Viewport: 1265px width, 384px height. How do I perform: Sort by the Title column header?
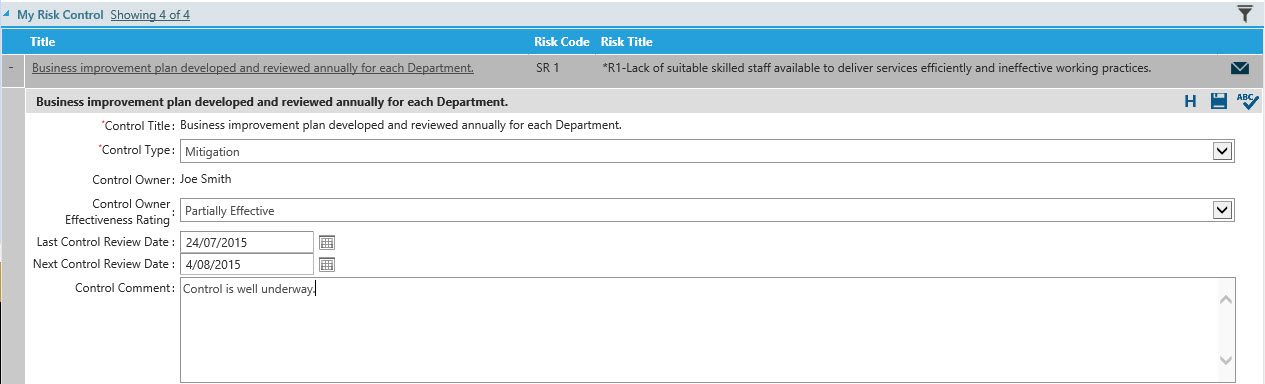[43, 42]
